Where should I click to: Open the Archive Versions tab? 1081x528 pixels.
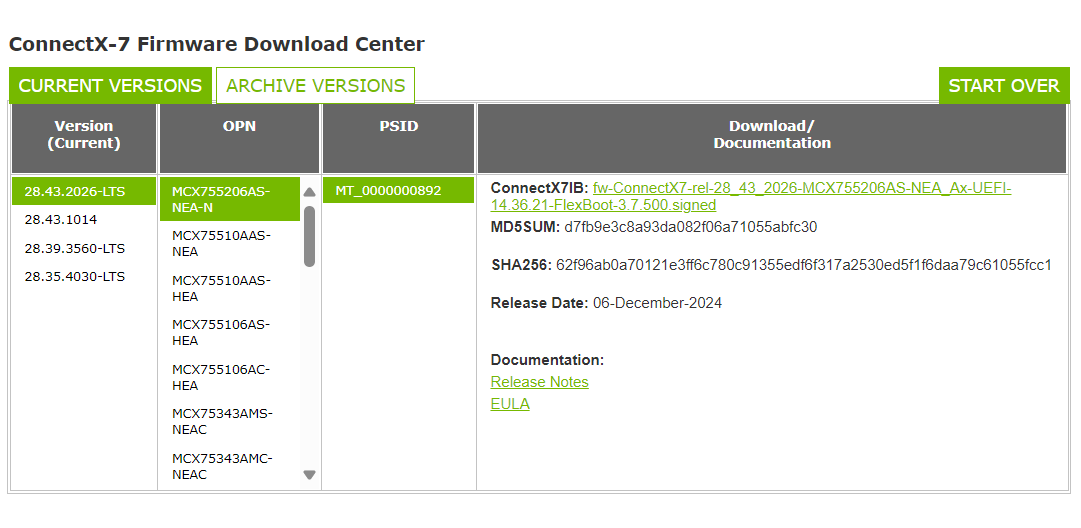coord(315,86)
